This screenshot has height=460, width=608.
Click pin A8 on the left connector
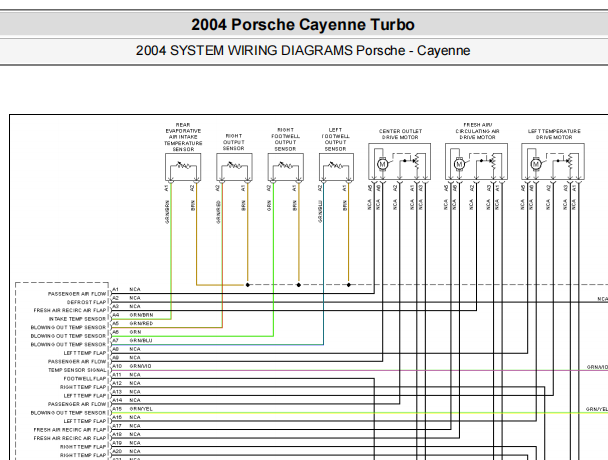click(x=115, y=349)
